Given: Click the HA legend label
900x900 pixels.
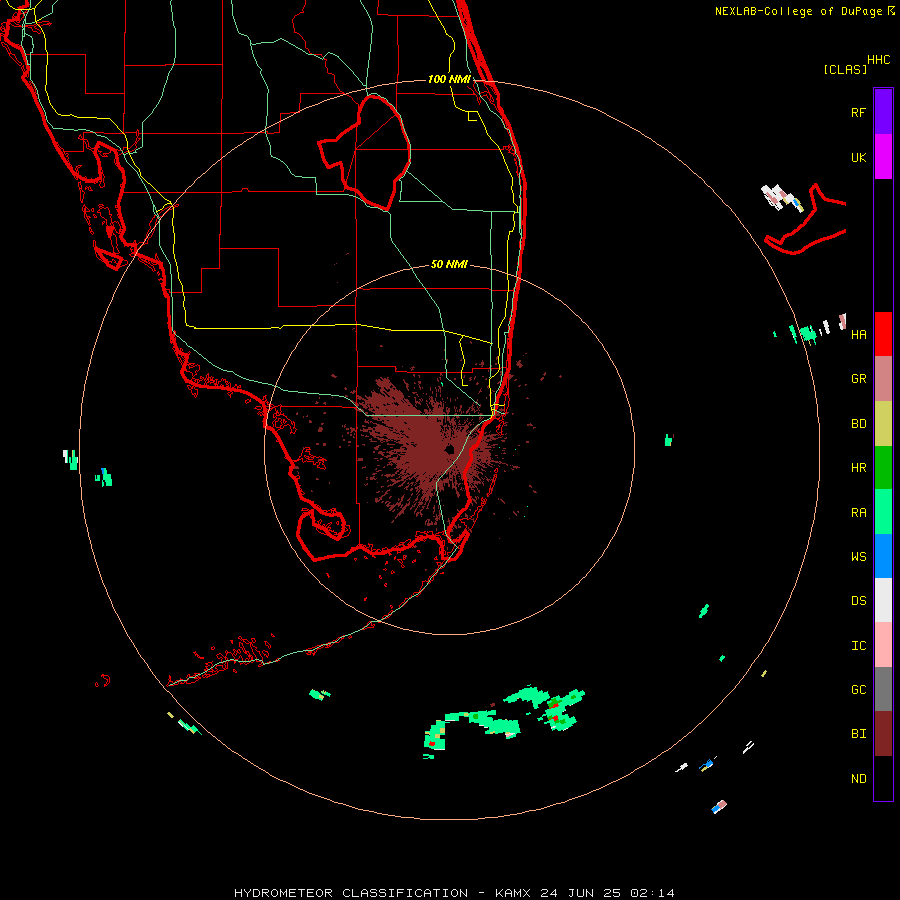Looking at the screenshot, I should pyautogui.click(x=858, y=334).
